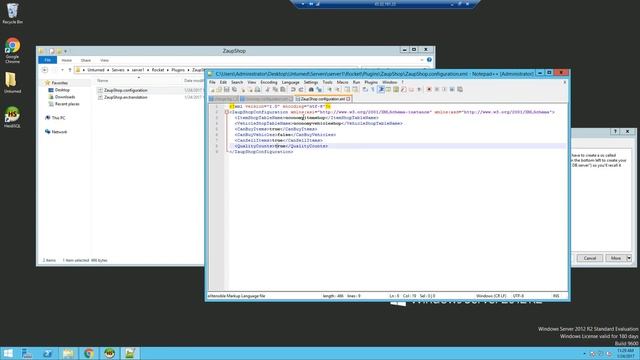Select ZaupShop.en.translation file in Explorer
Screen dimensions: 640x360
[126, 98]
